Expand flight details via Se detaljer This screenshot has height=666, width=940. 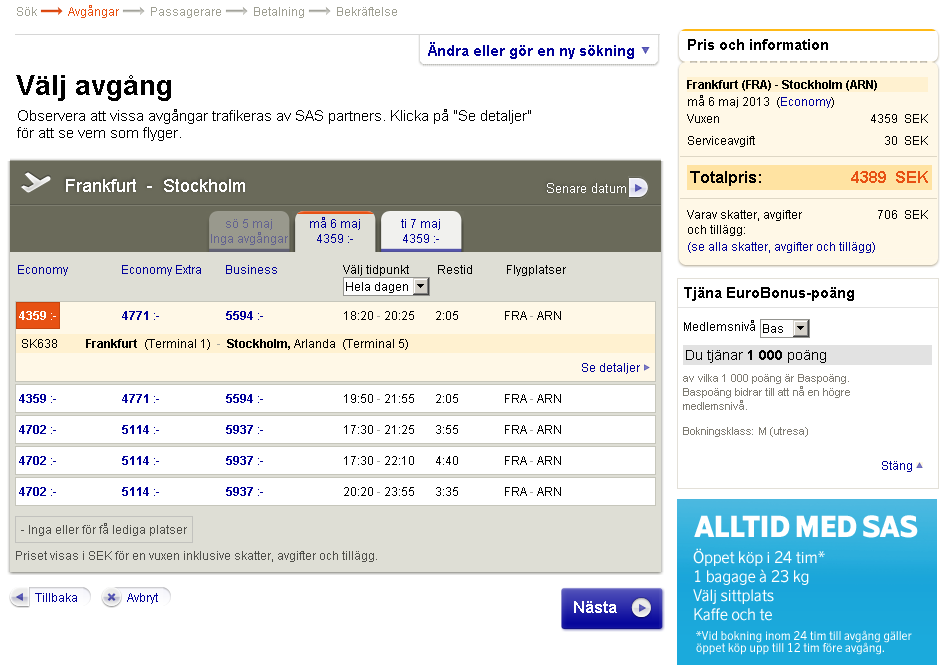[615, 368]
